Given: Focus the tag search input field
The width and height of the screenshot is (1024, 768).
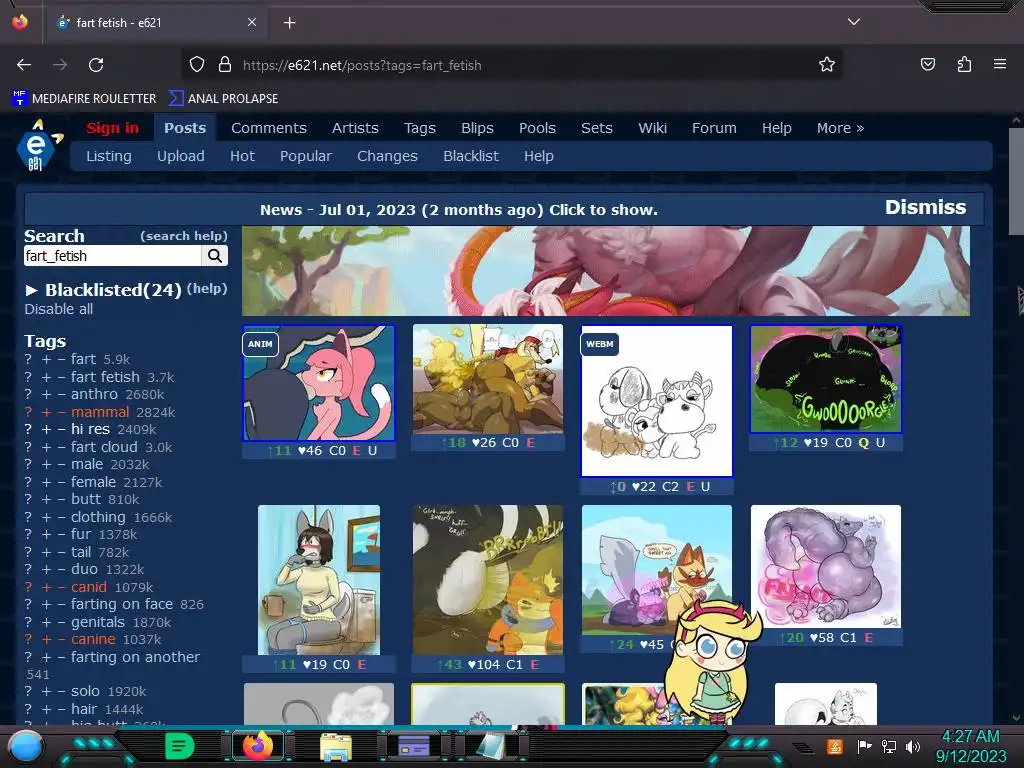Looking at the screenshot, I should pos(112,256).
